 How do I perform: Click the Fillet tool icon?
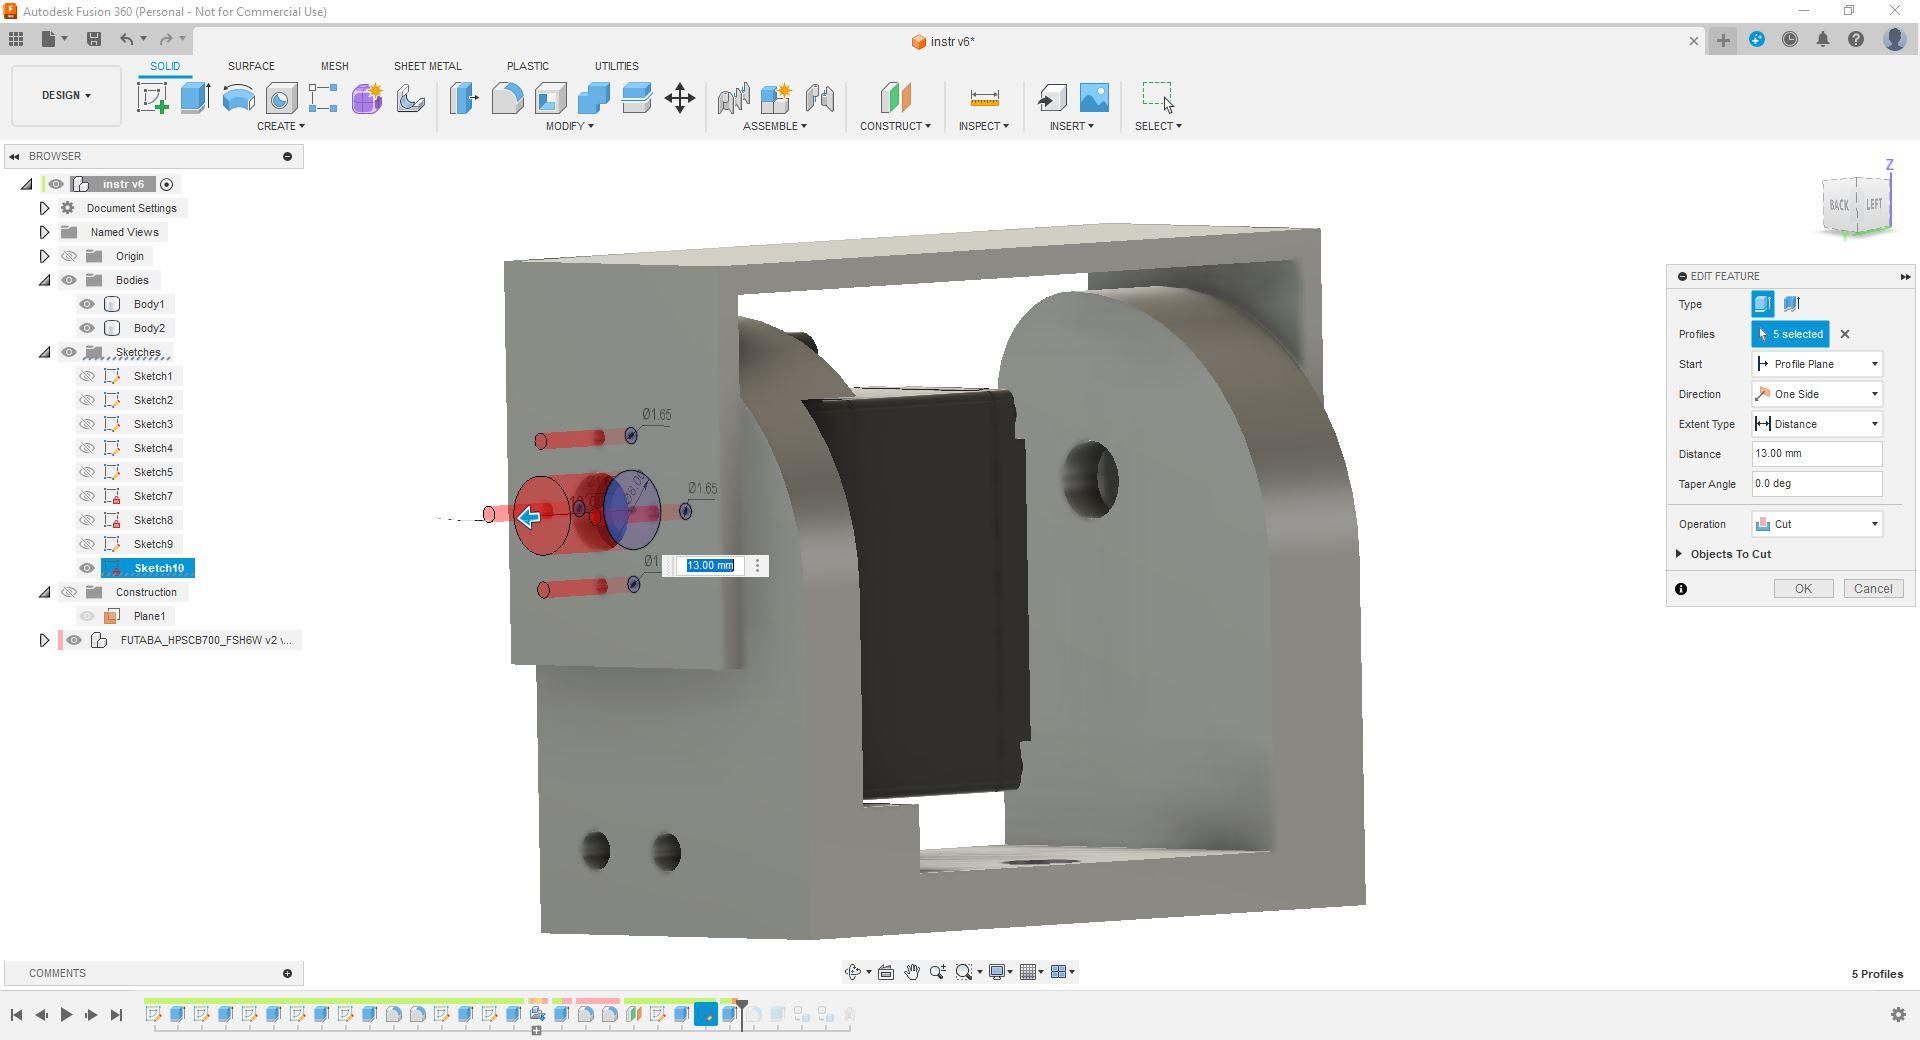pos(507,98)
